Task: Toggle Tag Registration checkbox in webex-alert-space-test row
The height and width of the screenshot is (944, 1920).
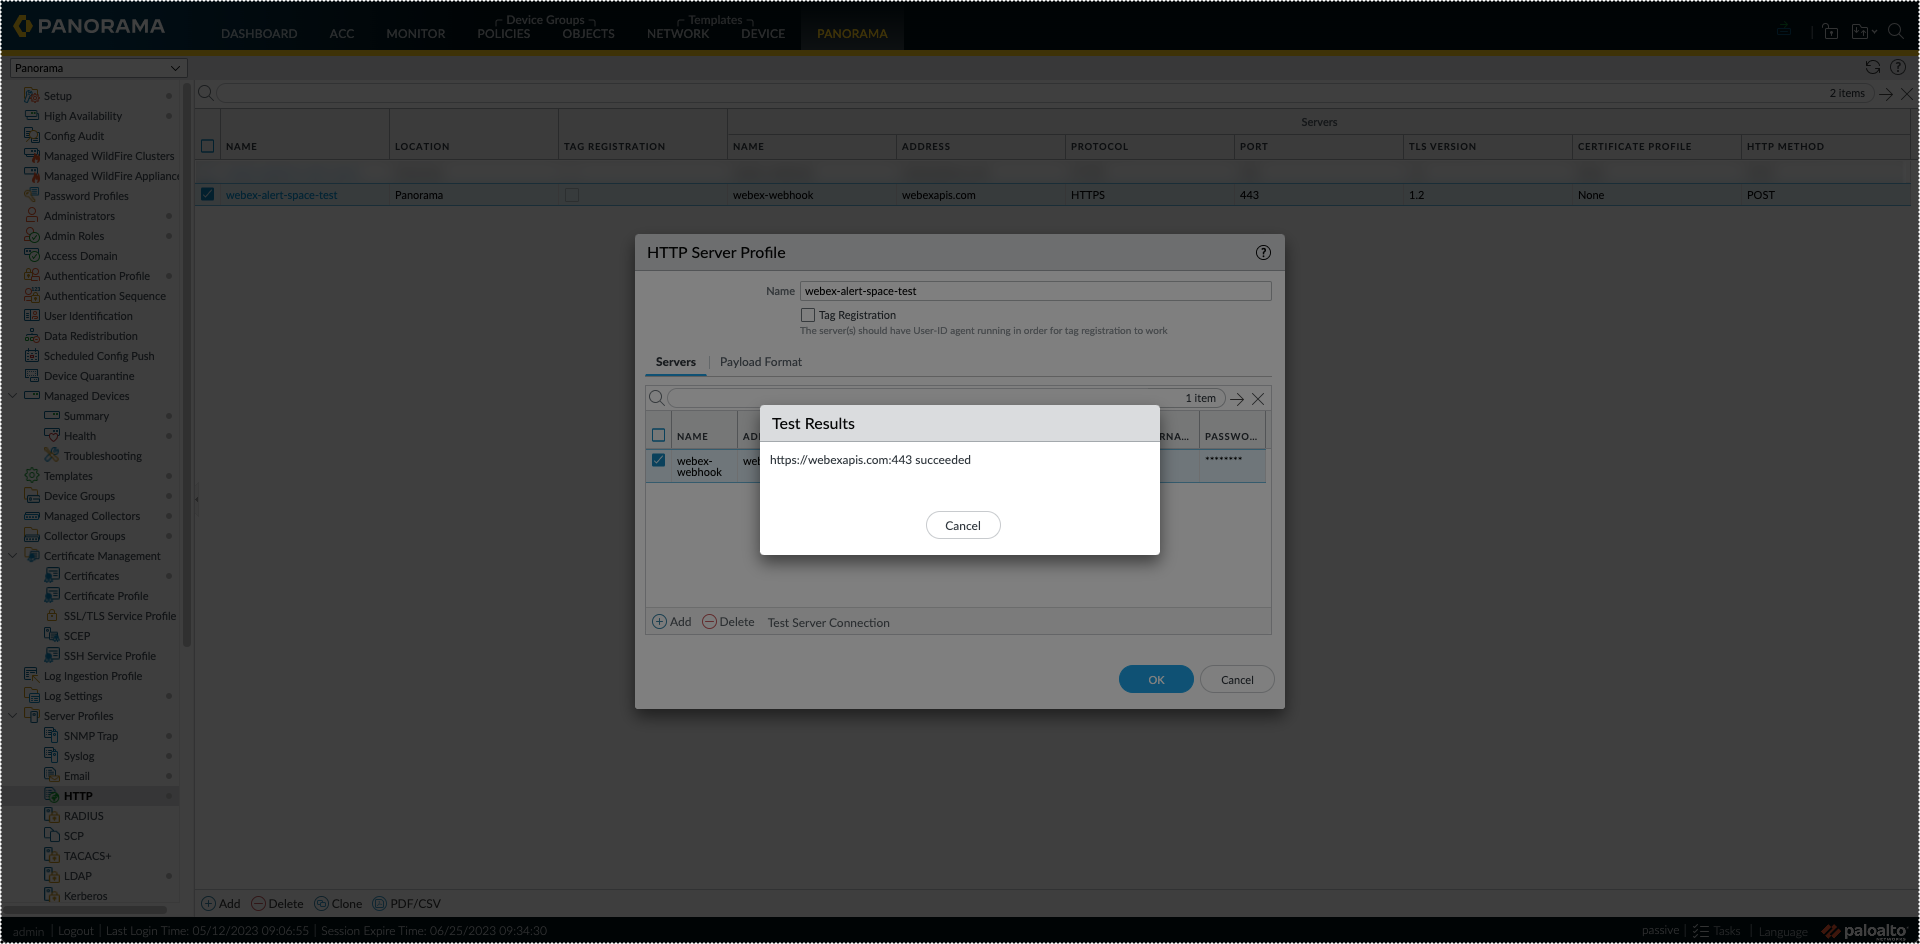Action: pyautogui.click(x=572, y=195)
